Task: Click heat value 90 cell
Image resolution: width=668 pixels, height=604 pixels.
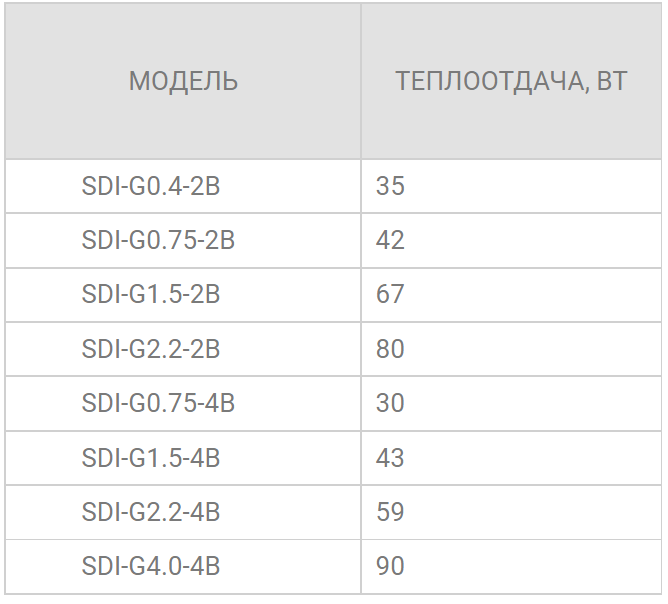Action: 390,566
